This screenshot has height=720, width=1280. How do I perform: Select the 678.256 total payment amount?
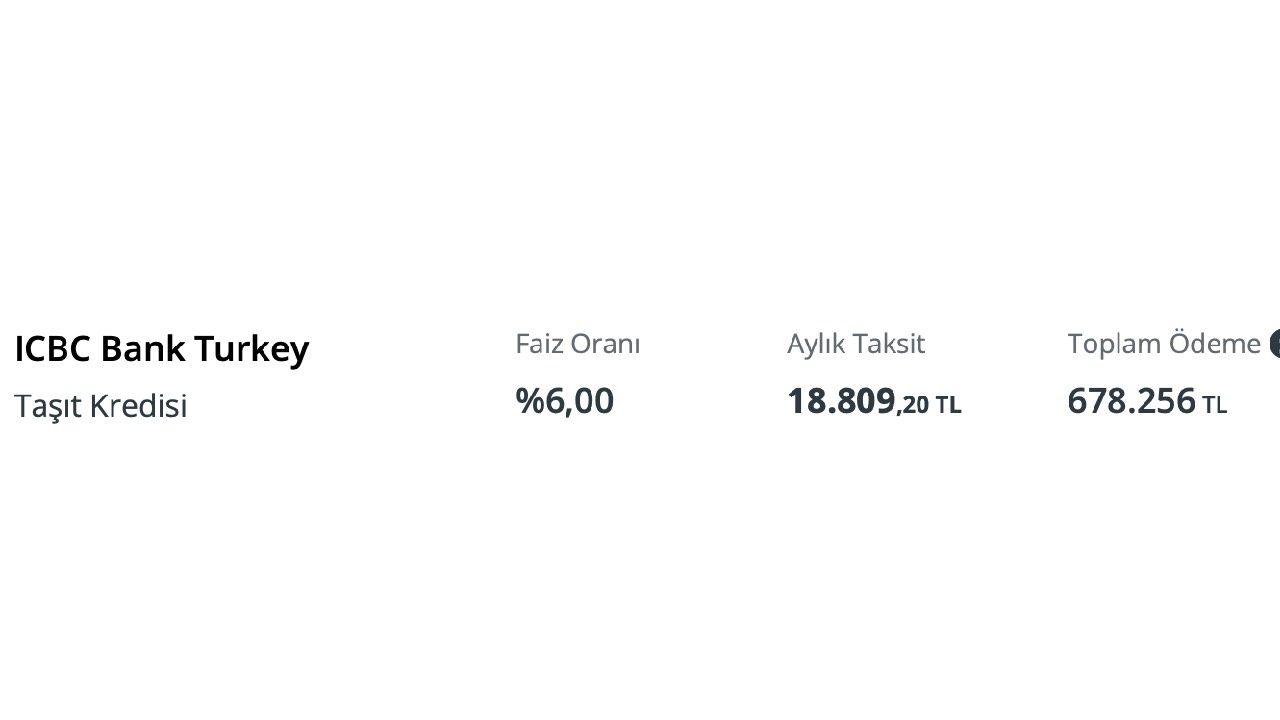[x=1131, y=401]
